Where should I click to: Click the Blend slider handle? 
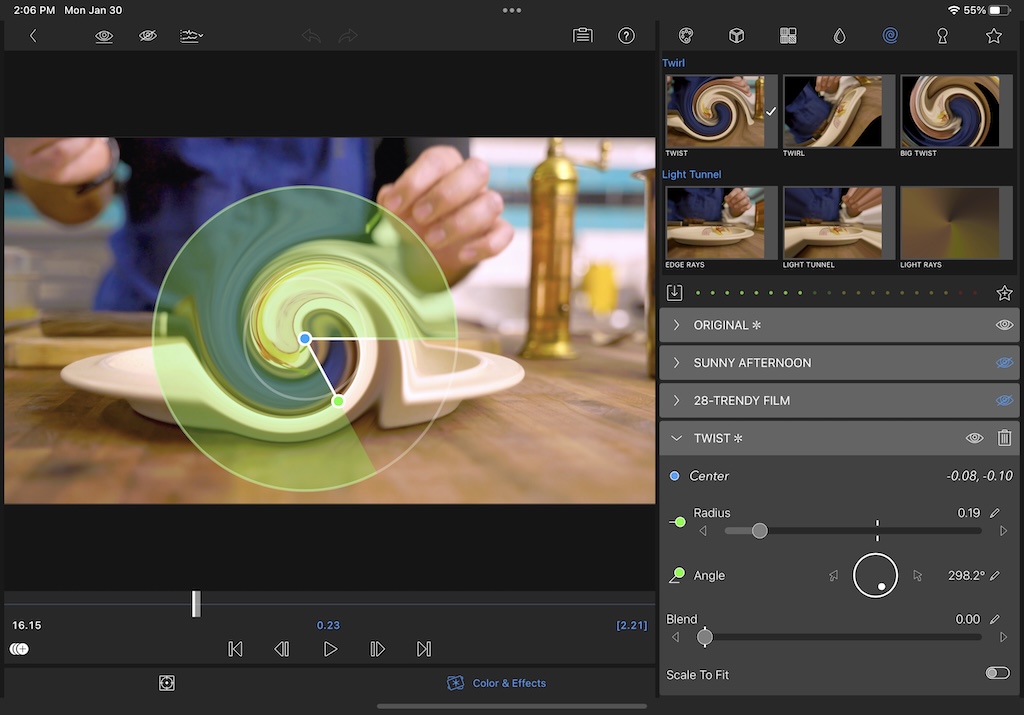[705, 637]
